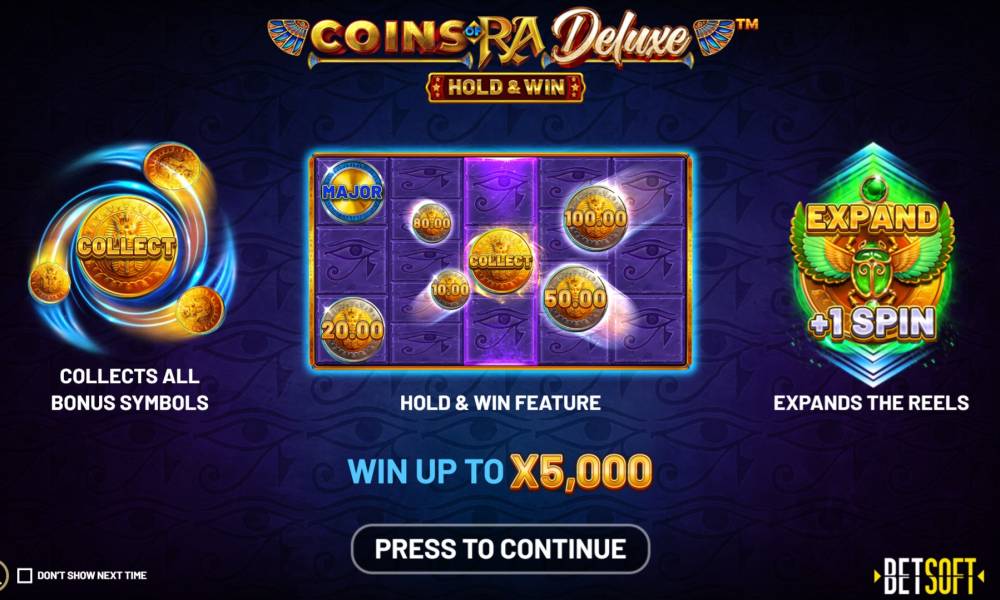Click the center COLLECT coin on reels
Image resolution: width=1000 pixels, height=600 pixels.
tap(501, 261)
